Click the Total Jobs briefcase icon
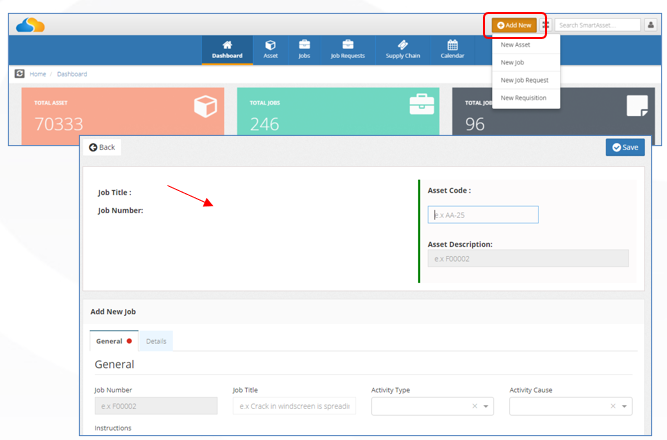 [x=422, y=104]
